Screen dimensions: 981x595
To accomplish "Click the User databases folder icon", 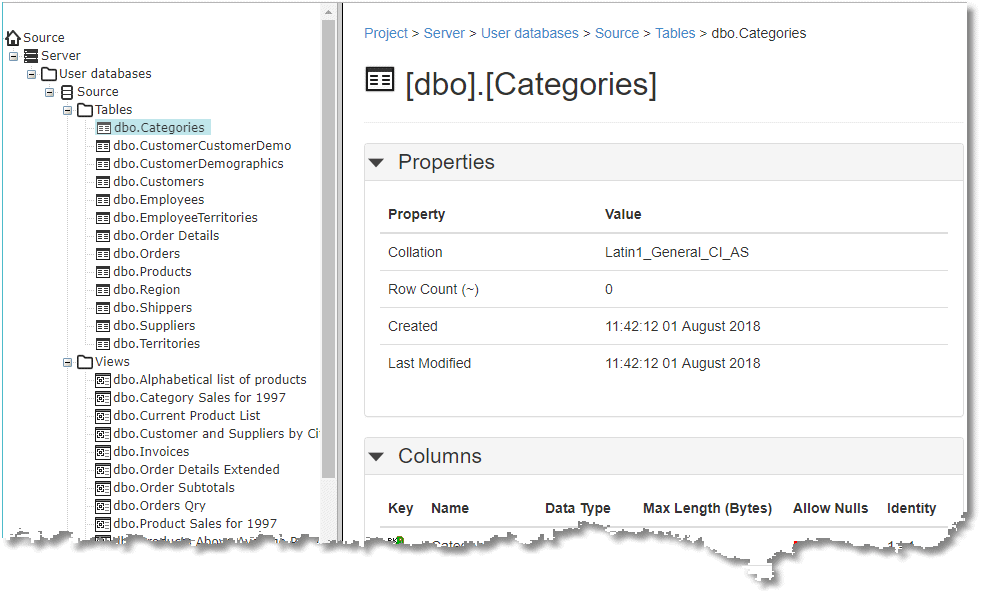I will 49,74.
